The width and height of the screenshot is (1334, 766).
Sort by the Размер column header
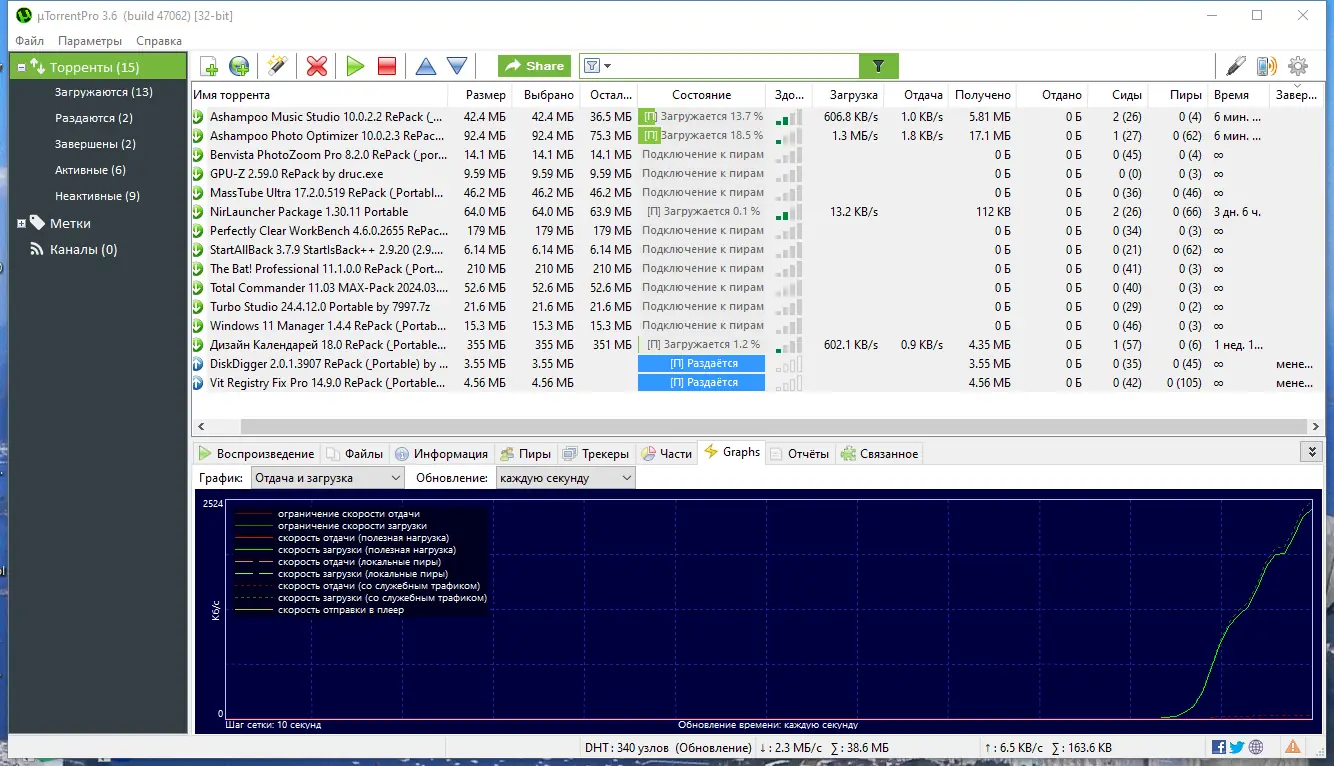pyautogui.click(x=481, y=95)
